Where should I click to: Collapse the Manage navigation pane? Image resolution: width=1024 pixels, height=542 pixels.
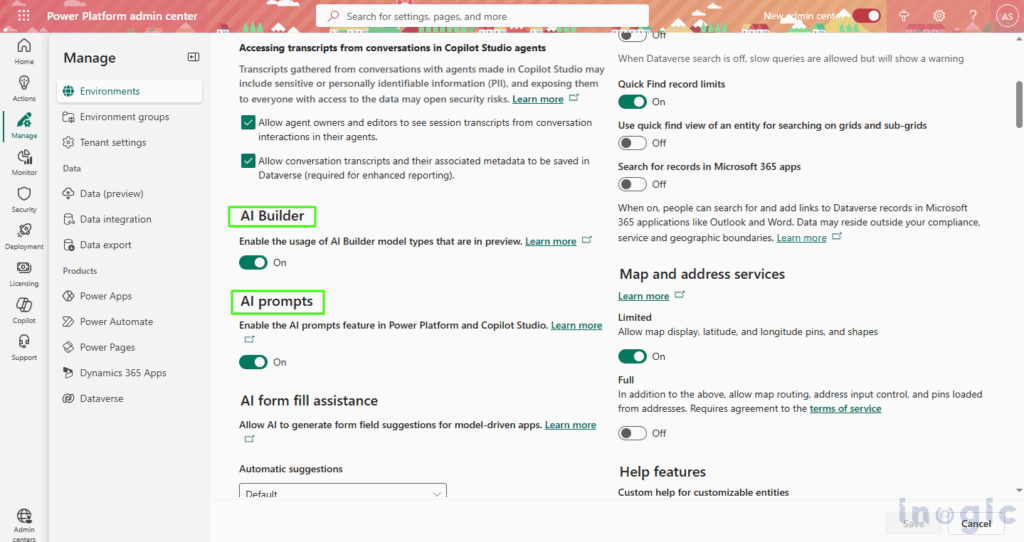[x=193, y=58]
